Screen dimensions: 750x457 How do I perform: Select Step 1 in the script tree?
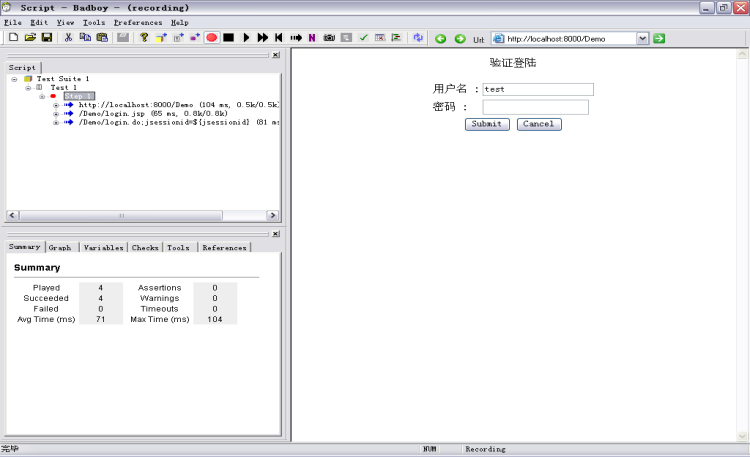pos(79,96)
